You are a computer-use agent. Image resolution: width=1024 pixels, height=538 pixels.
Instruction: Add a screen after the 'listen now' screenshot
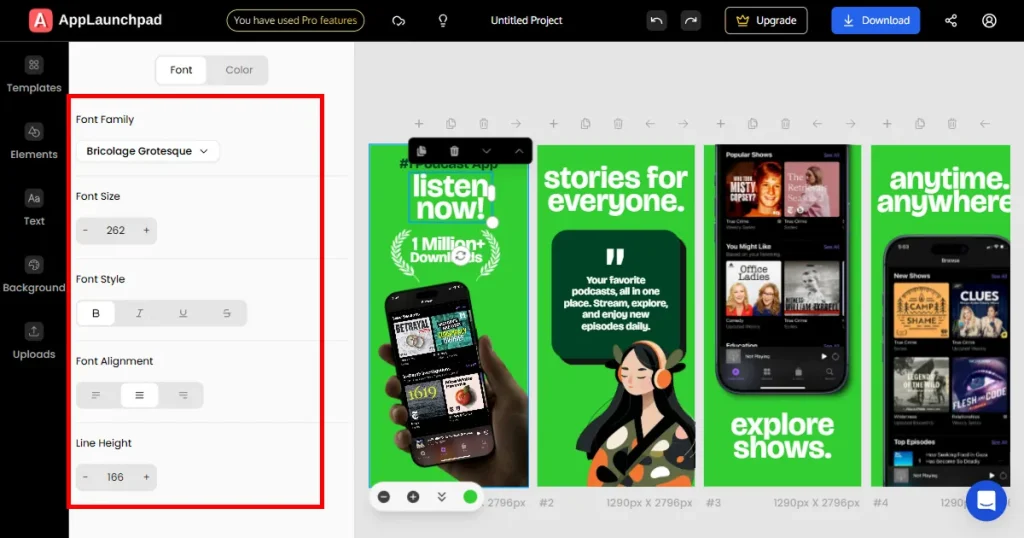coord(419,123)
